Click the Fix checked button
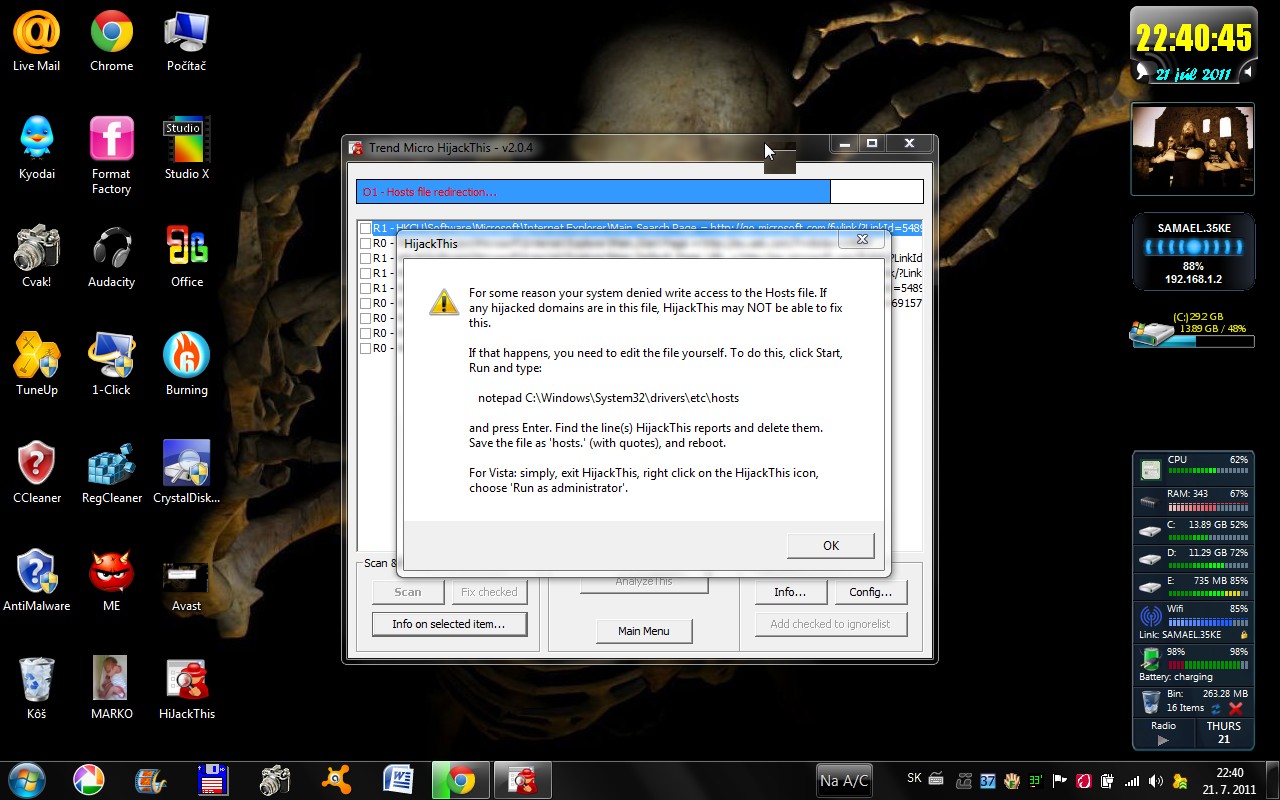1280x800 pixels. click(489, 592)
